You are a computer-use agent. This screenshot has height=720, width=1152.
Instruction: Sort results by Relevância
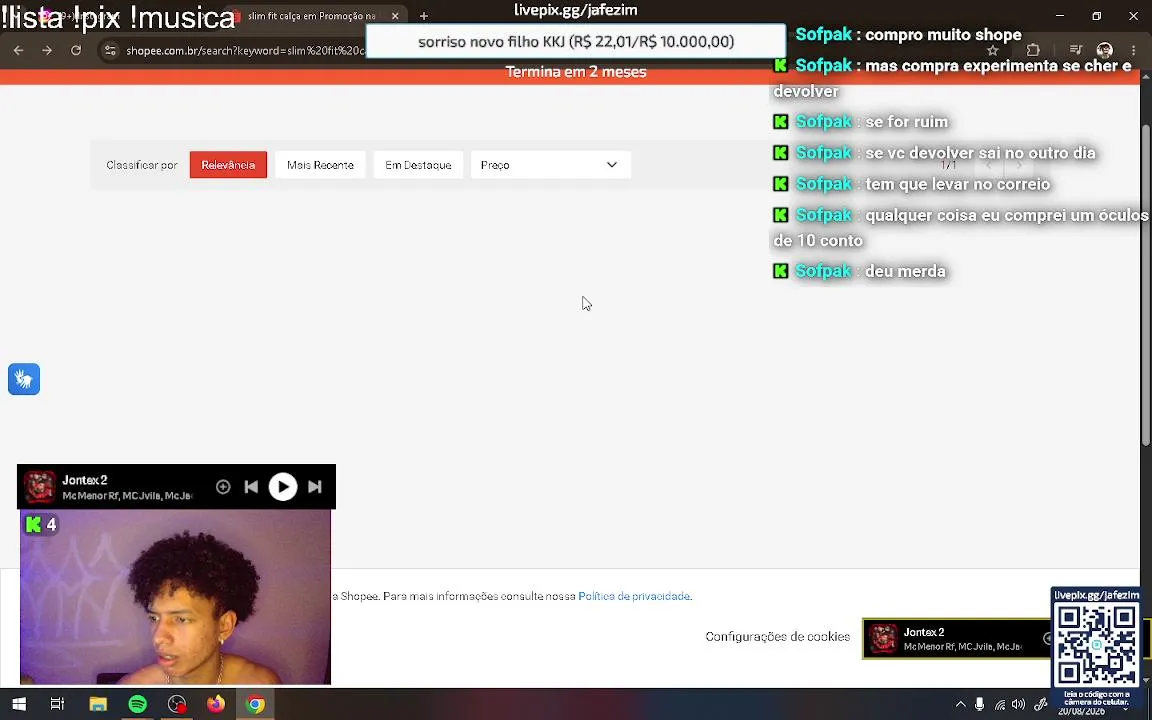[x=228, y=165]
